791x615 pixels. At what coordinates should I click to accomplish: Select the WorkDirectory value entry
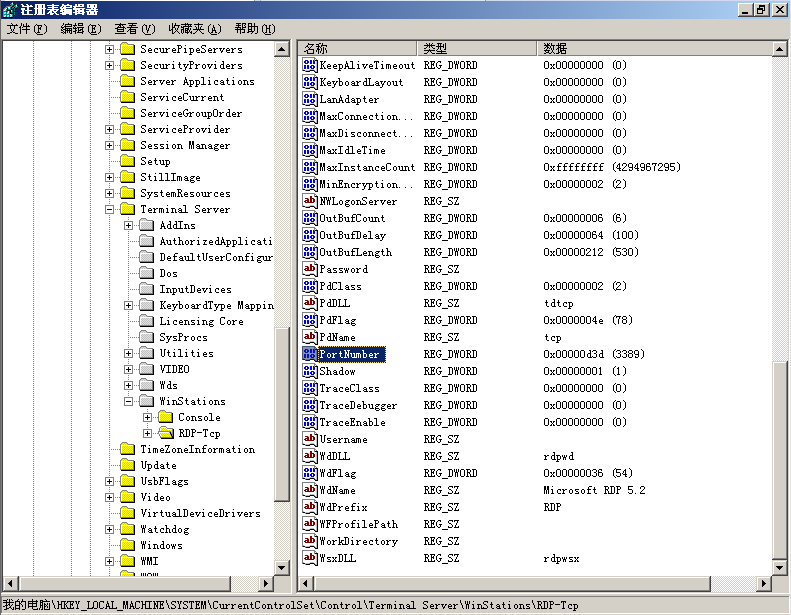358,541
